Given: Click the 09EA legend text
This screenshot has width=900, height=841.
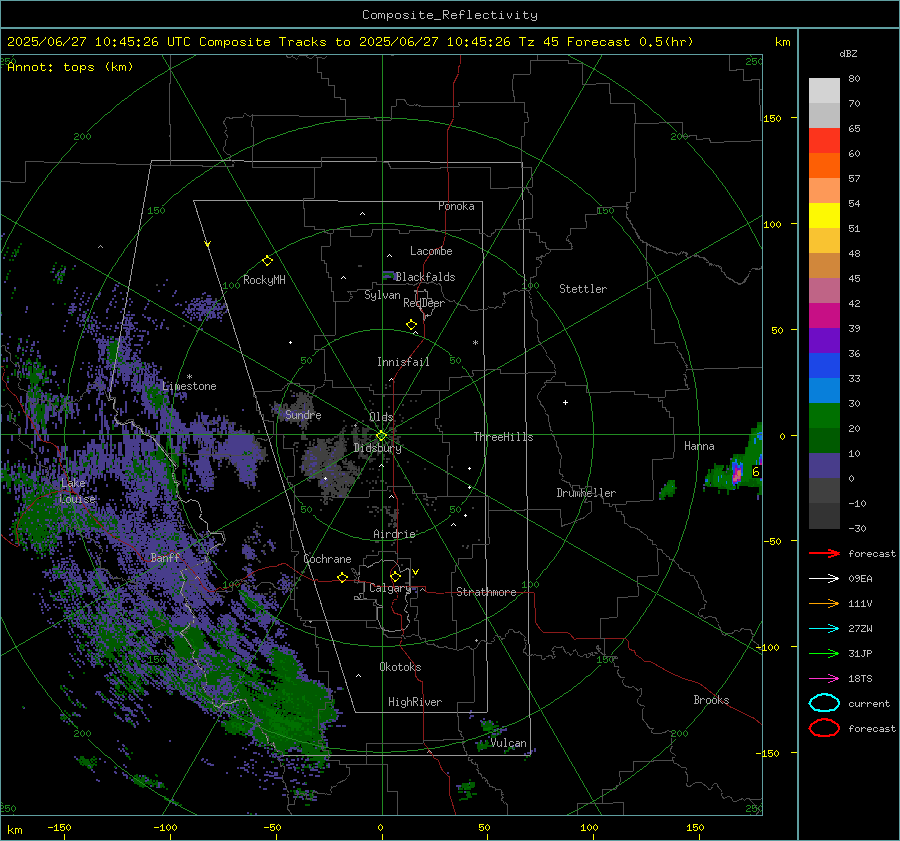Looking at the screenshot, I should [x=860, y=579].
